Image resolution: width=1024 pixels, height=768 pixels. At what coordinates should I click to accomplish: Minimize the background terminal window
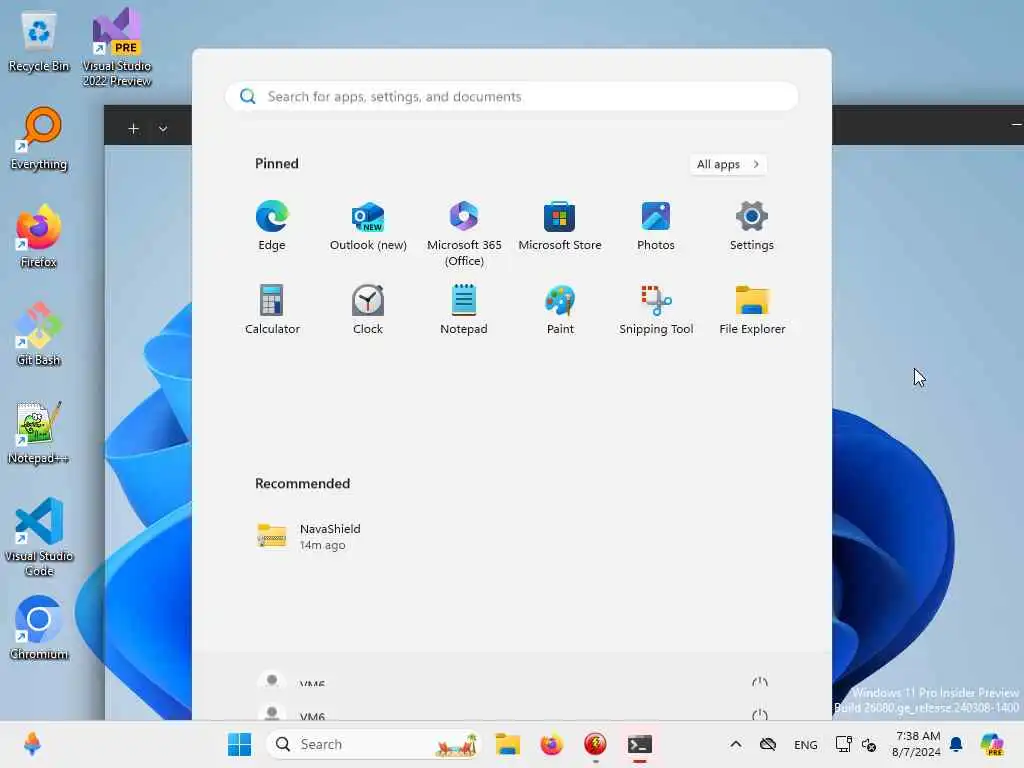coord(1016,125)
